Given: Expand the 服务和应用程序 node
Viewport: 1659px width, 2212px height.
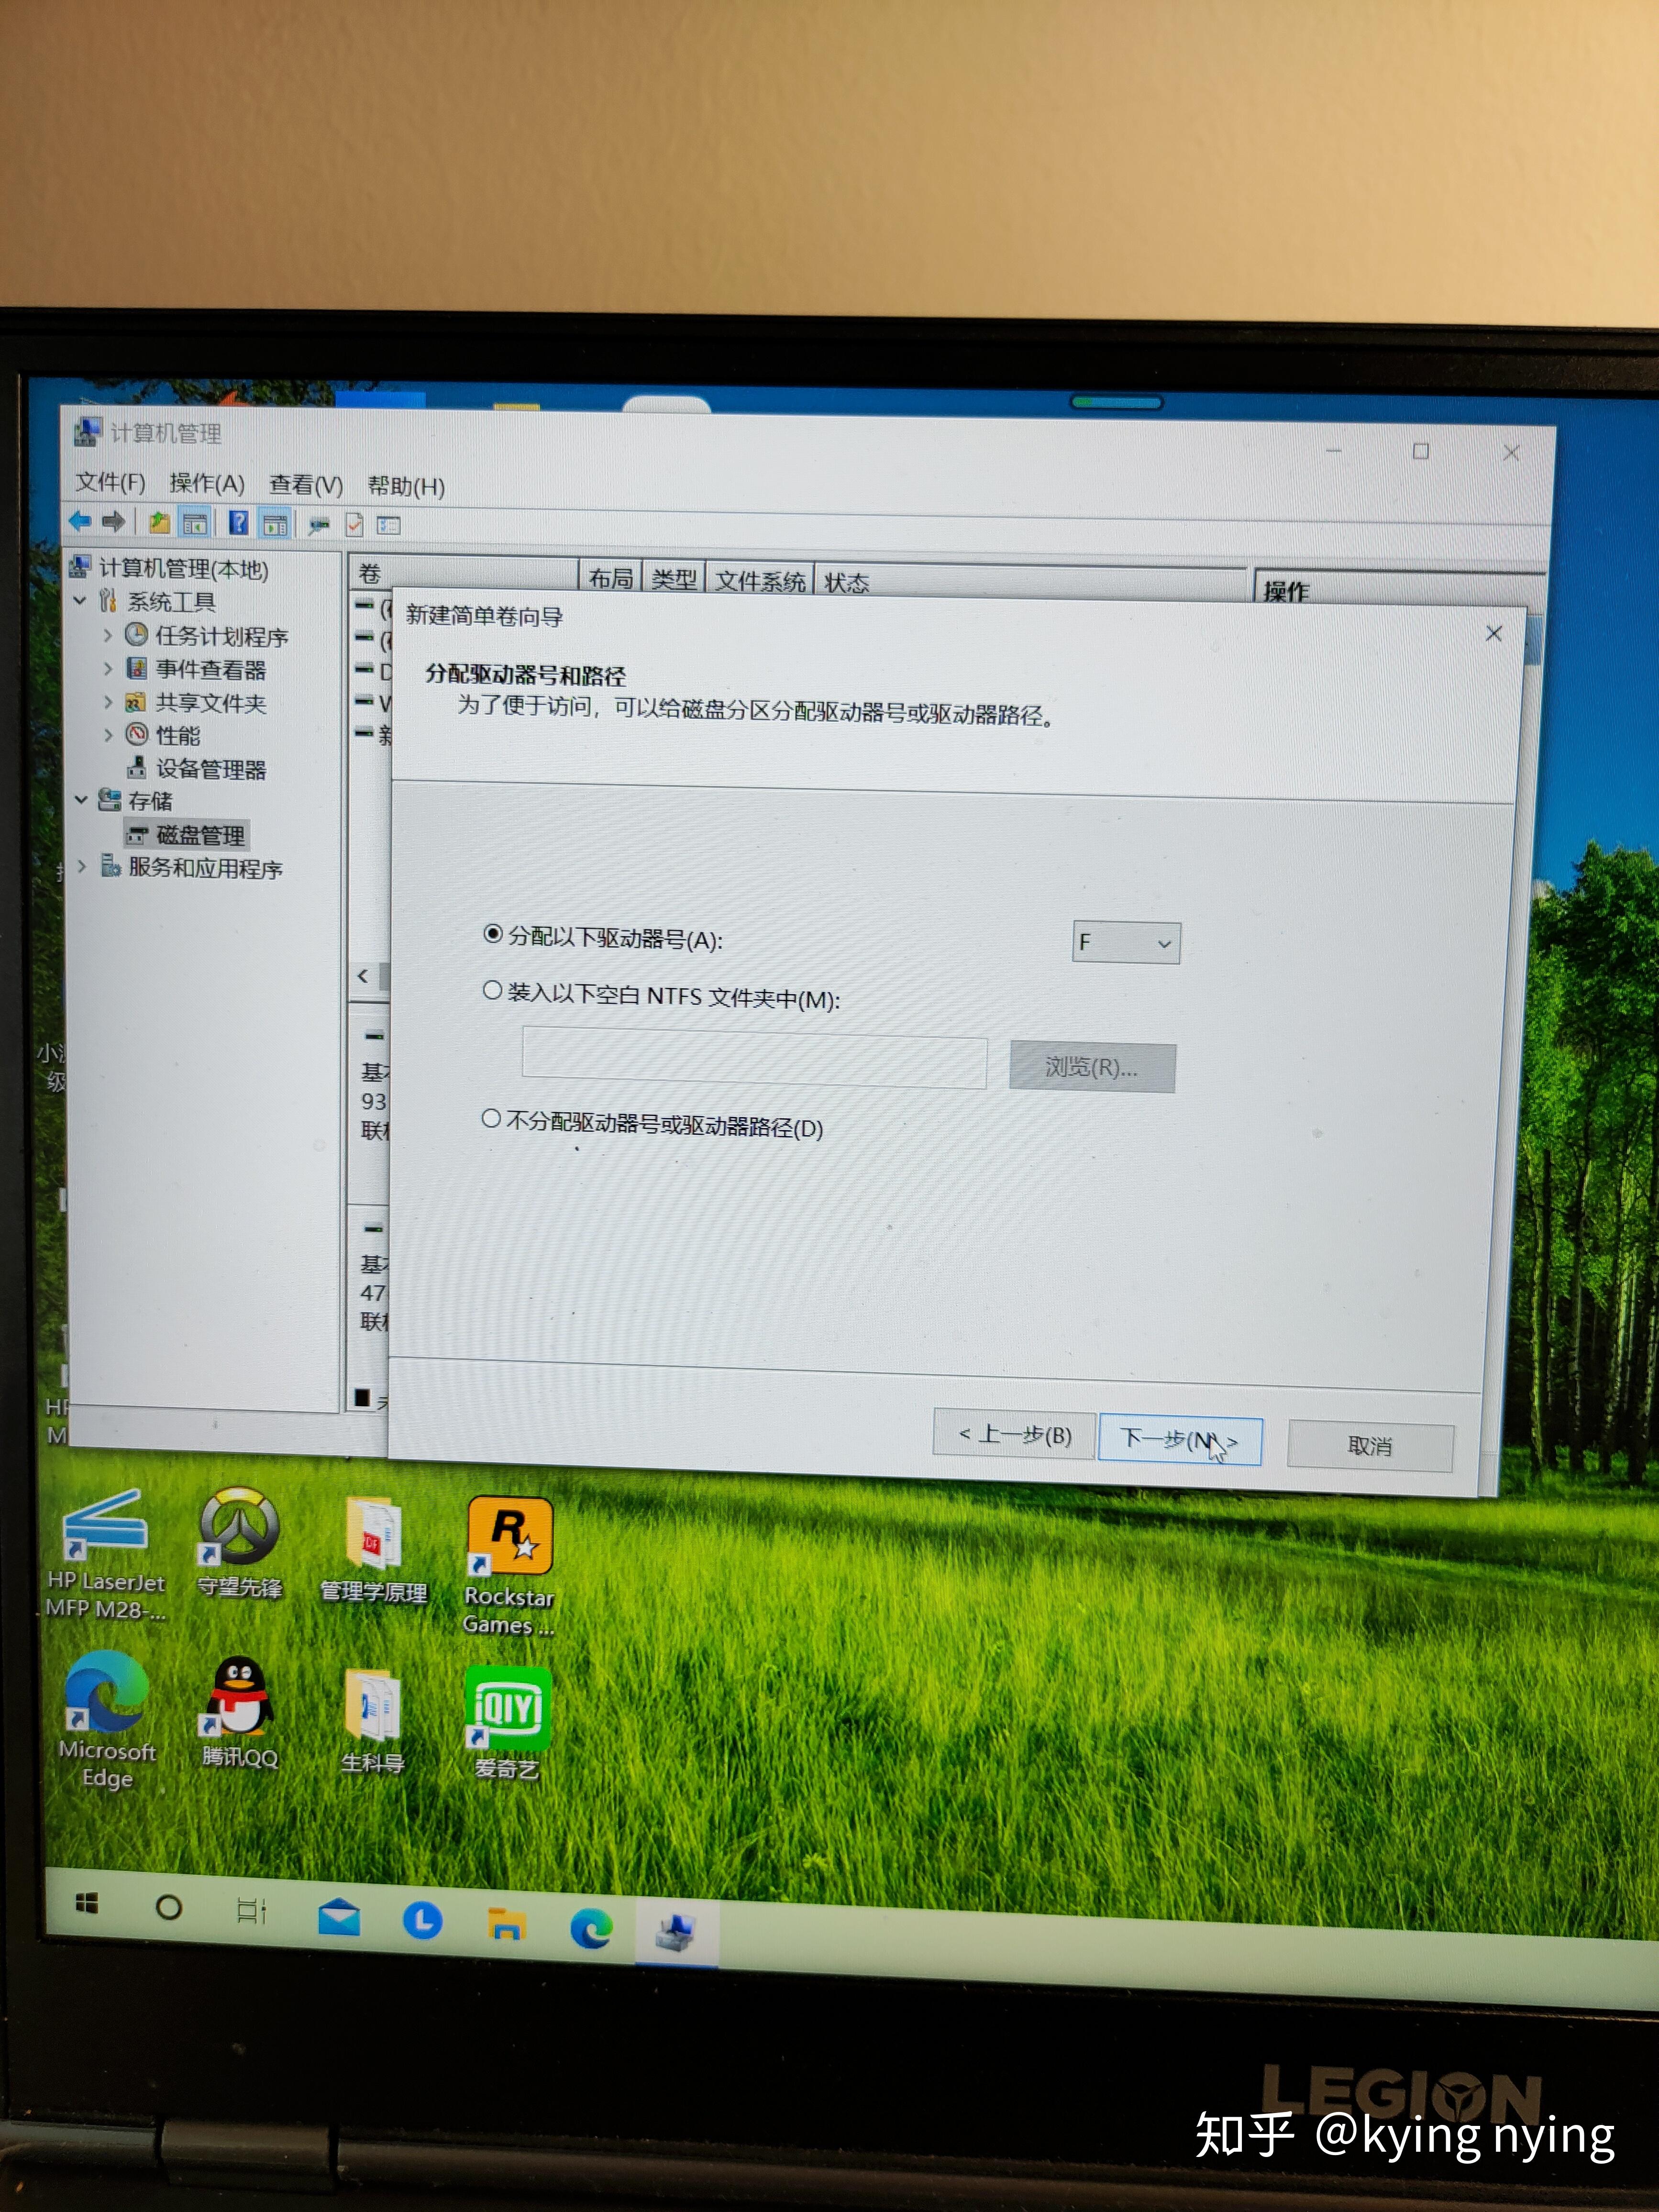Looking at the screenshot, I should 82,866.
